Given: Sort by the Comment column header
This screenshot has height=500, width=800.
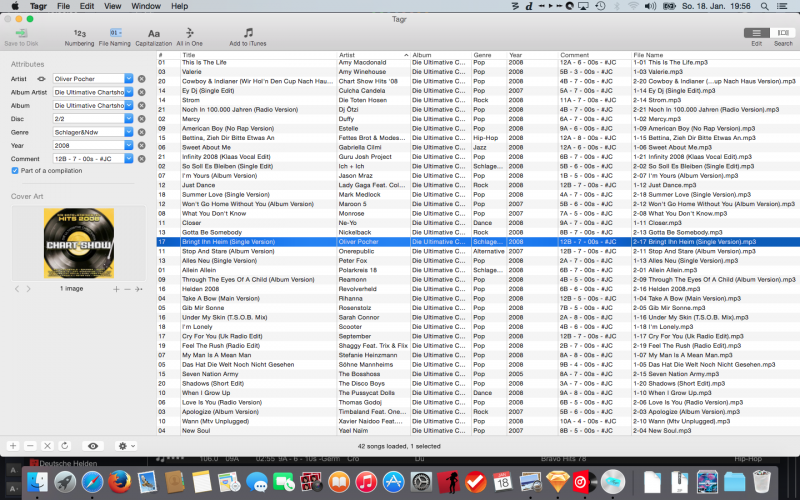Looking at the screenshot, I should 594,55.
